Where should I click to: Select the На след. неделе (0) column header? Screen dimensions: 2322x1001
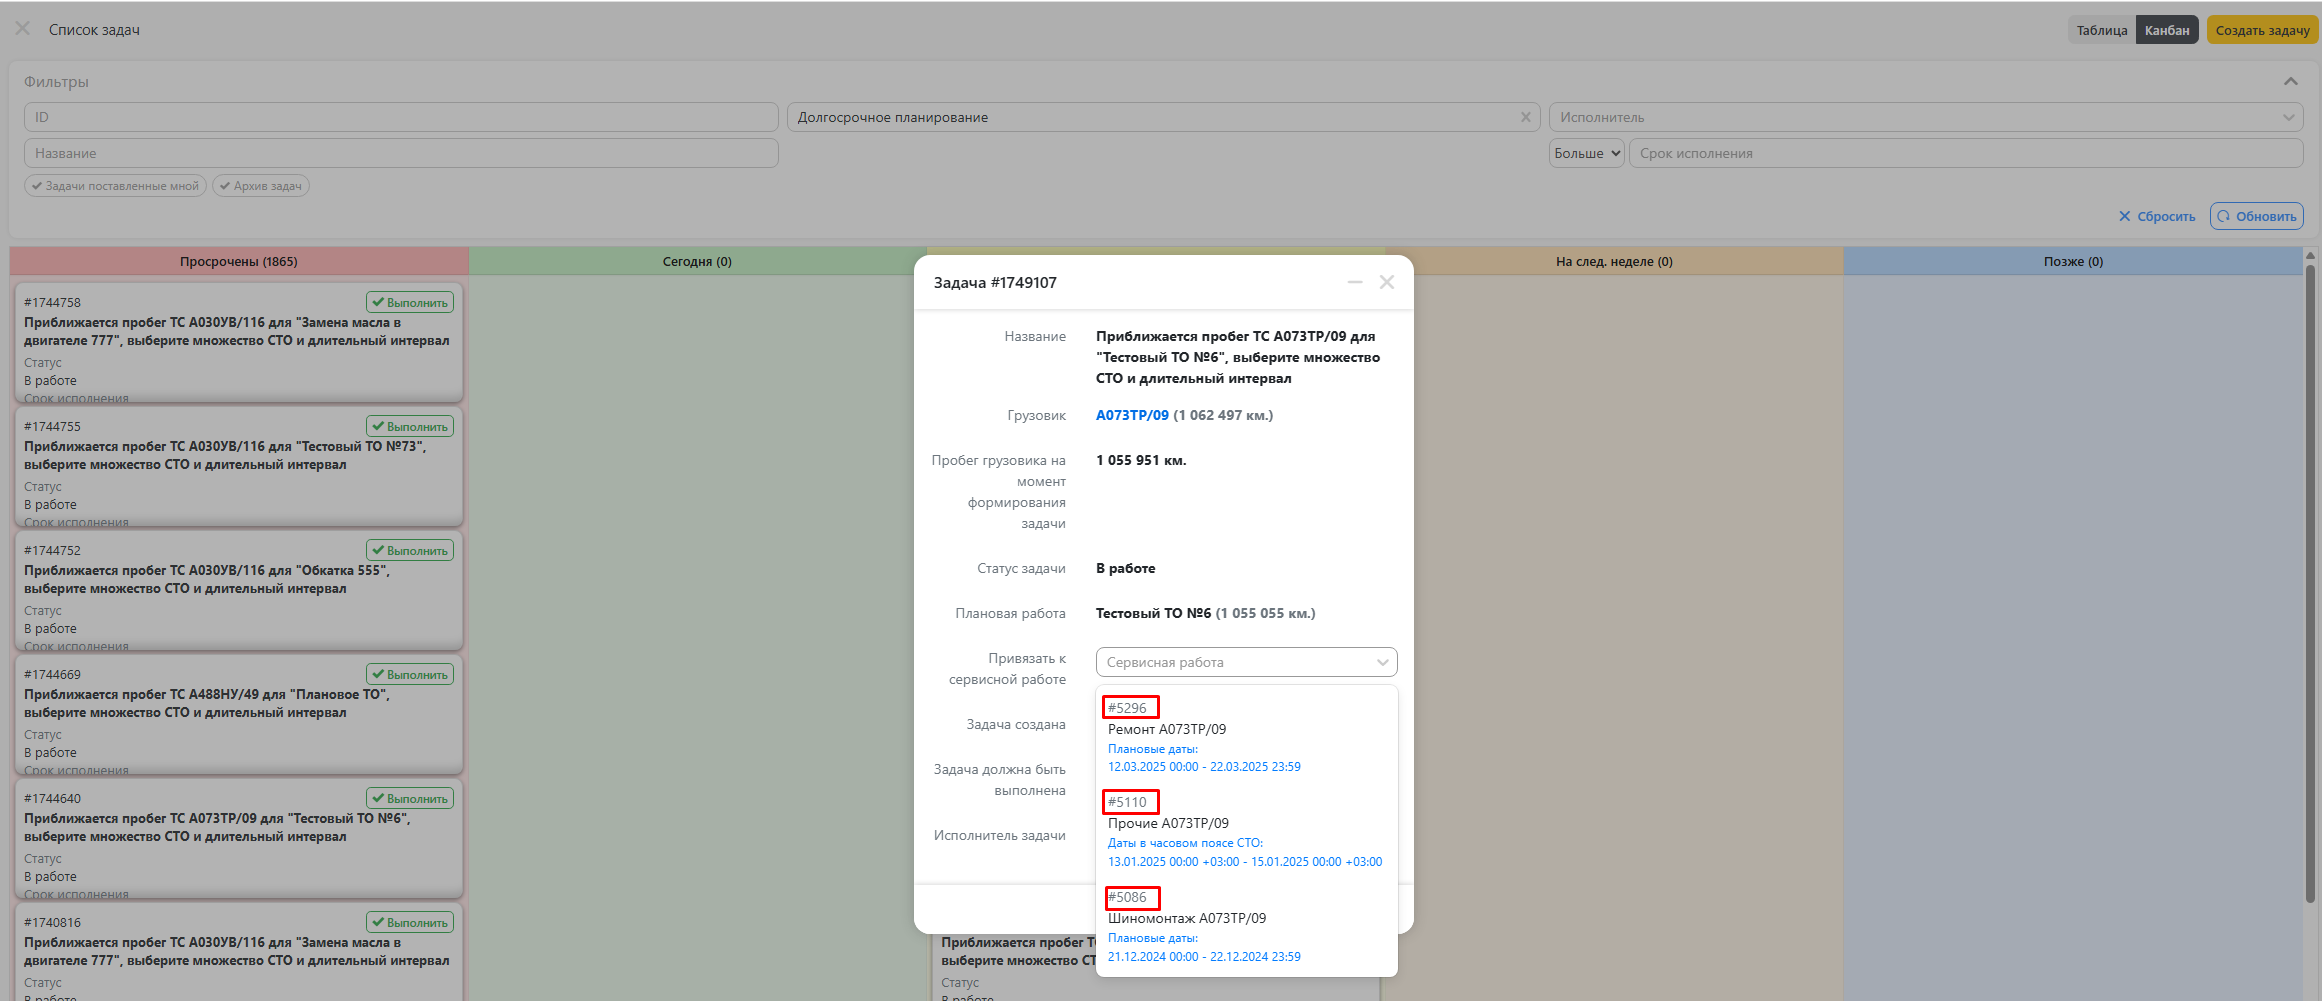pyautogui.click(x=1614, y=261)
